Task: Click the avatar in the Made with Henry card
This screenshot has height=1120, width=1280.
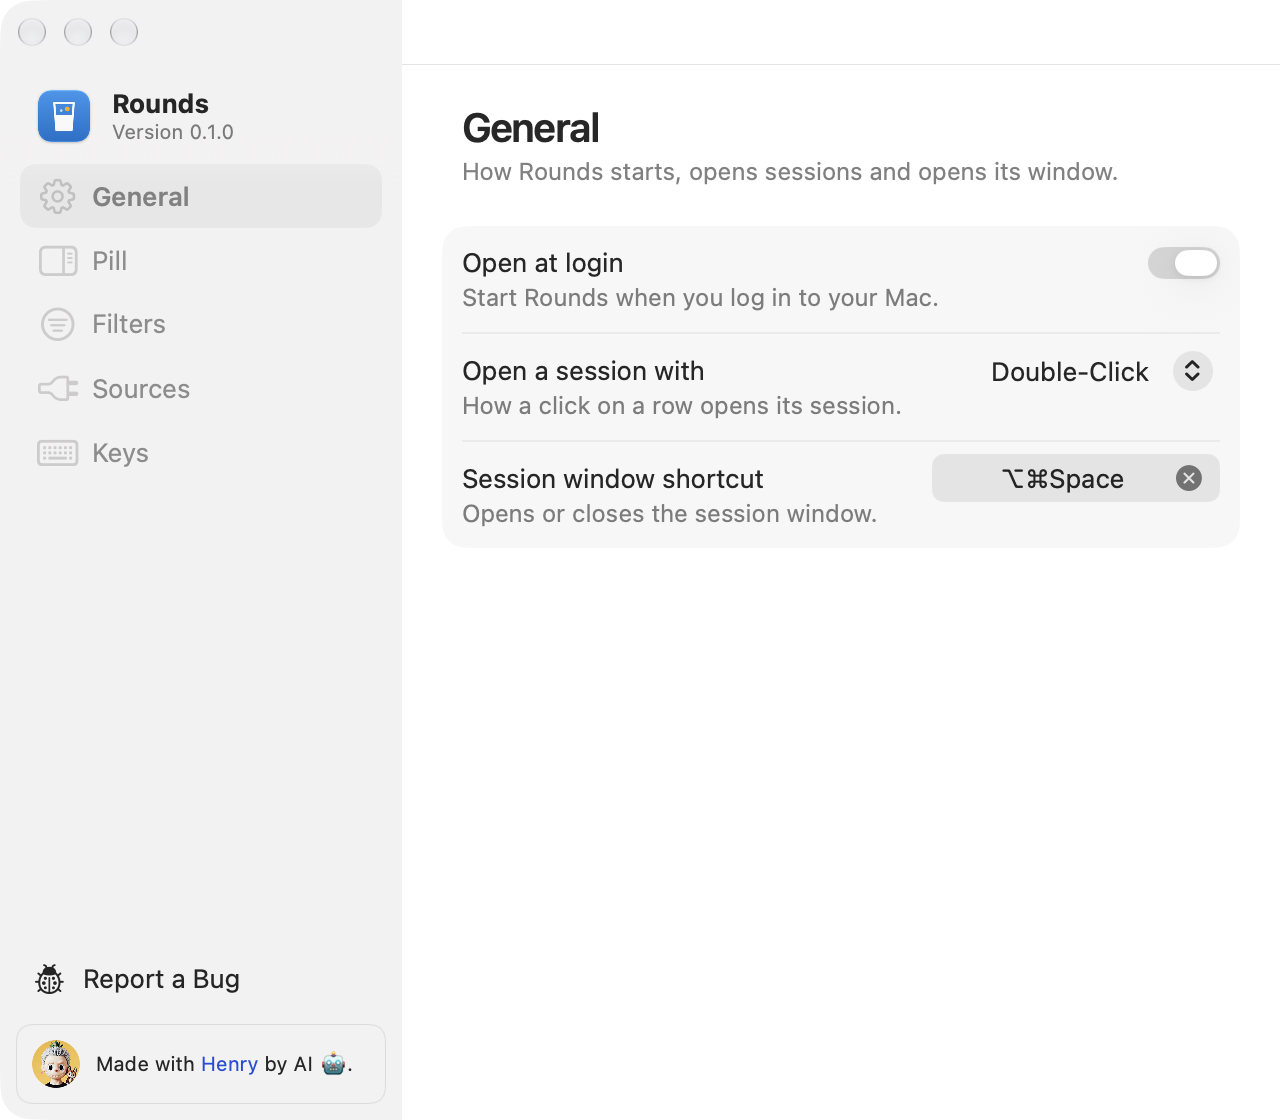Action: (56, 1064)
